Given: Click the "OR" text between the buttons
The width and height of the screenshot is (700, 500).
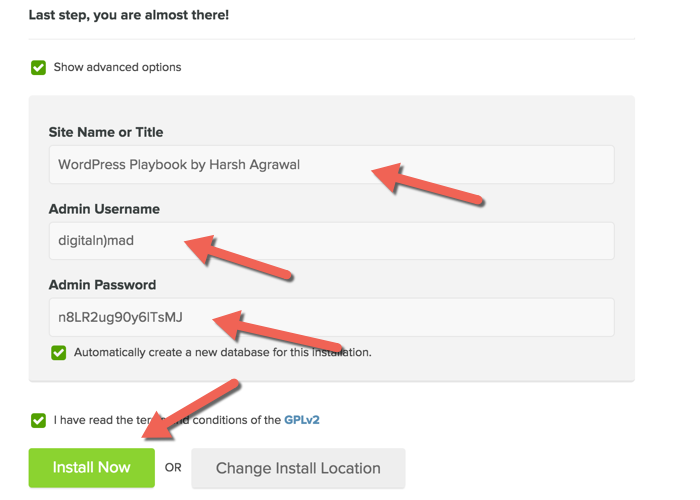Looking at the screenshot, I should (173, 468).
